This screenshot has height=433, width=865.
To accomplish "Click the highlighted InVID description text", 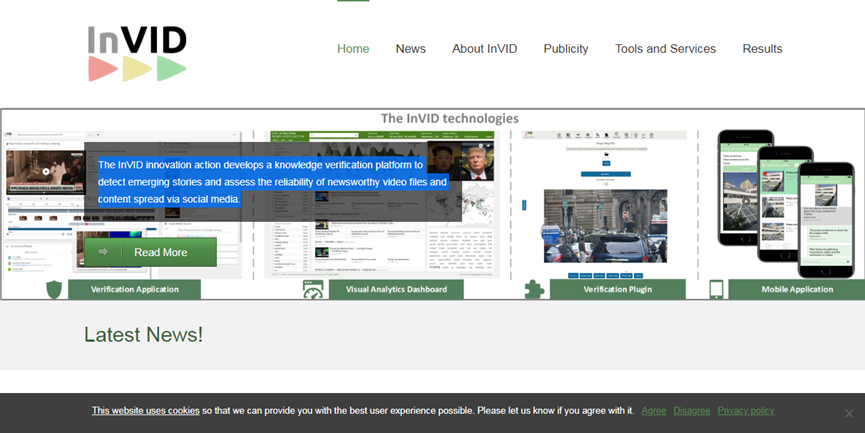I will pos(273,181).
